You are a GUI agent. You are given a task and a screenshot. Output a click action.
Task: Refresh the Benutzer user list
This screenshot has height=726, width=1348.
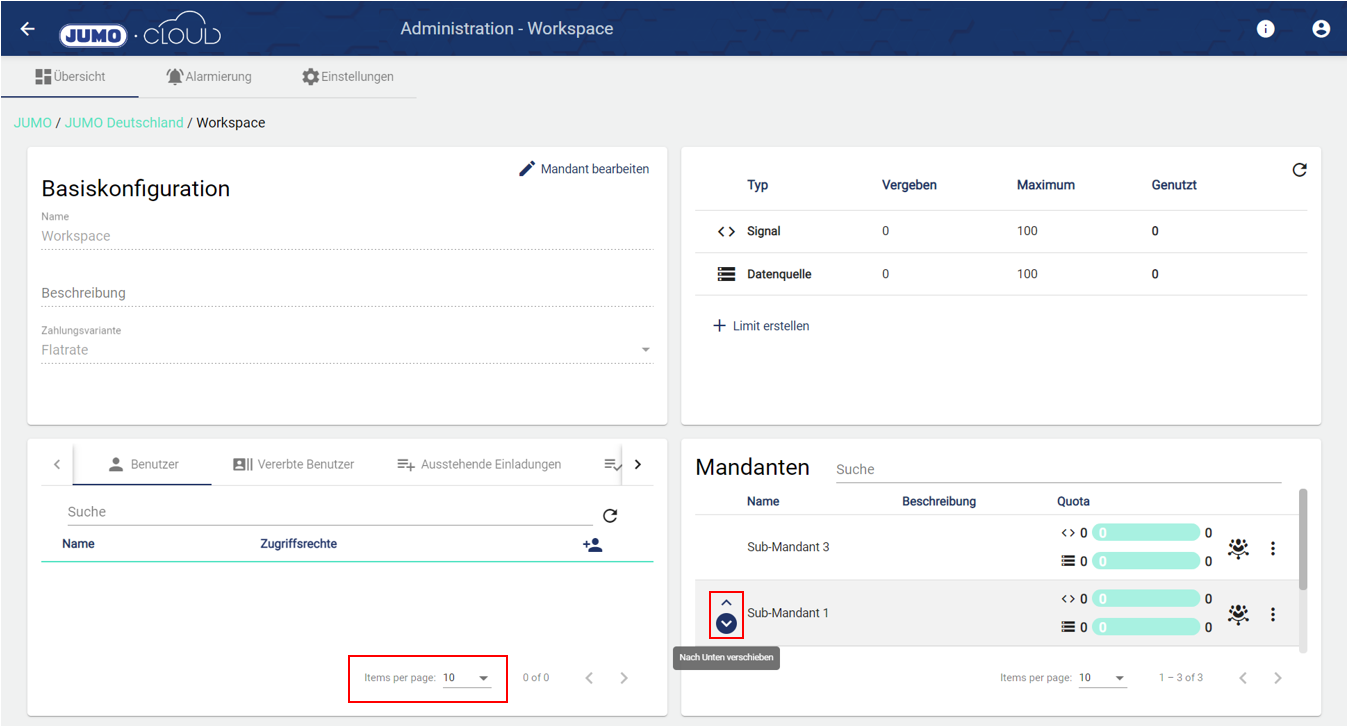610,516
